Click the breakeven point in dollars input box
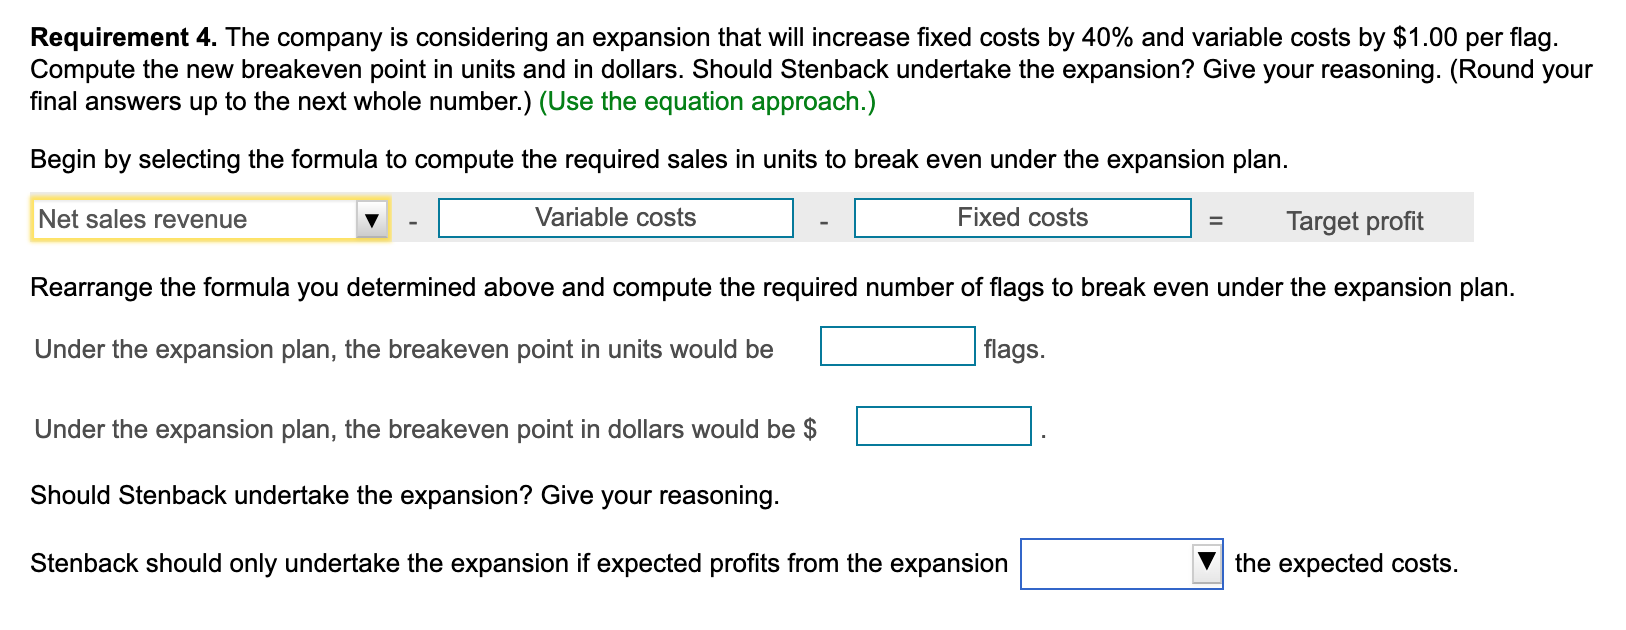This screenshot has height=630, width=1626. (944, 426)
